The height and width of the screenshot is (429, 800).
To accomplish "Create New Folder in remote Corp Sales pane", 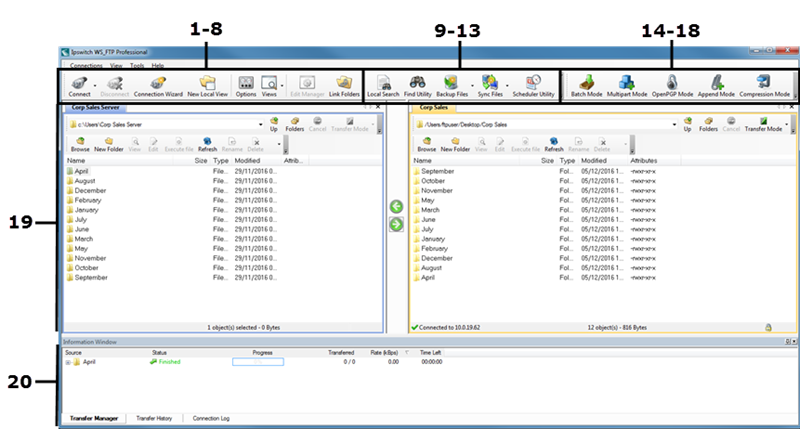I will (x=455, y=144).
